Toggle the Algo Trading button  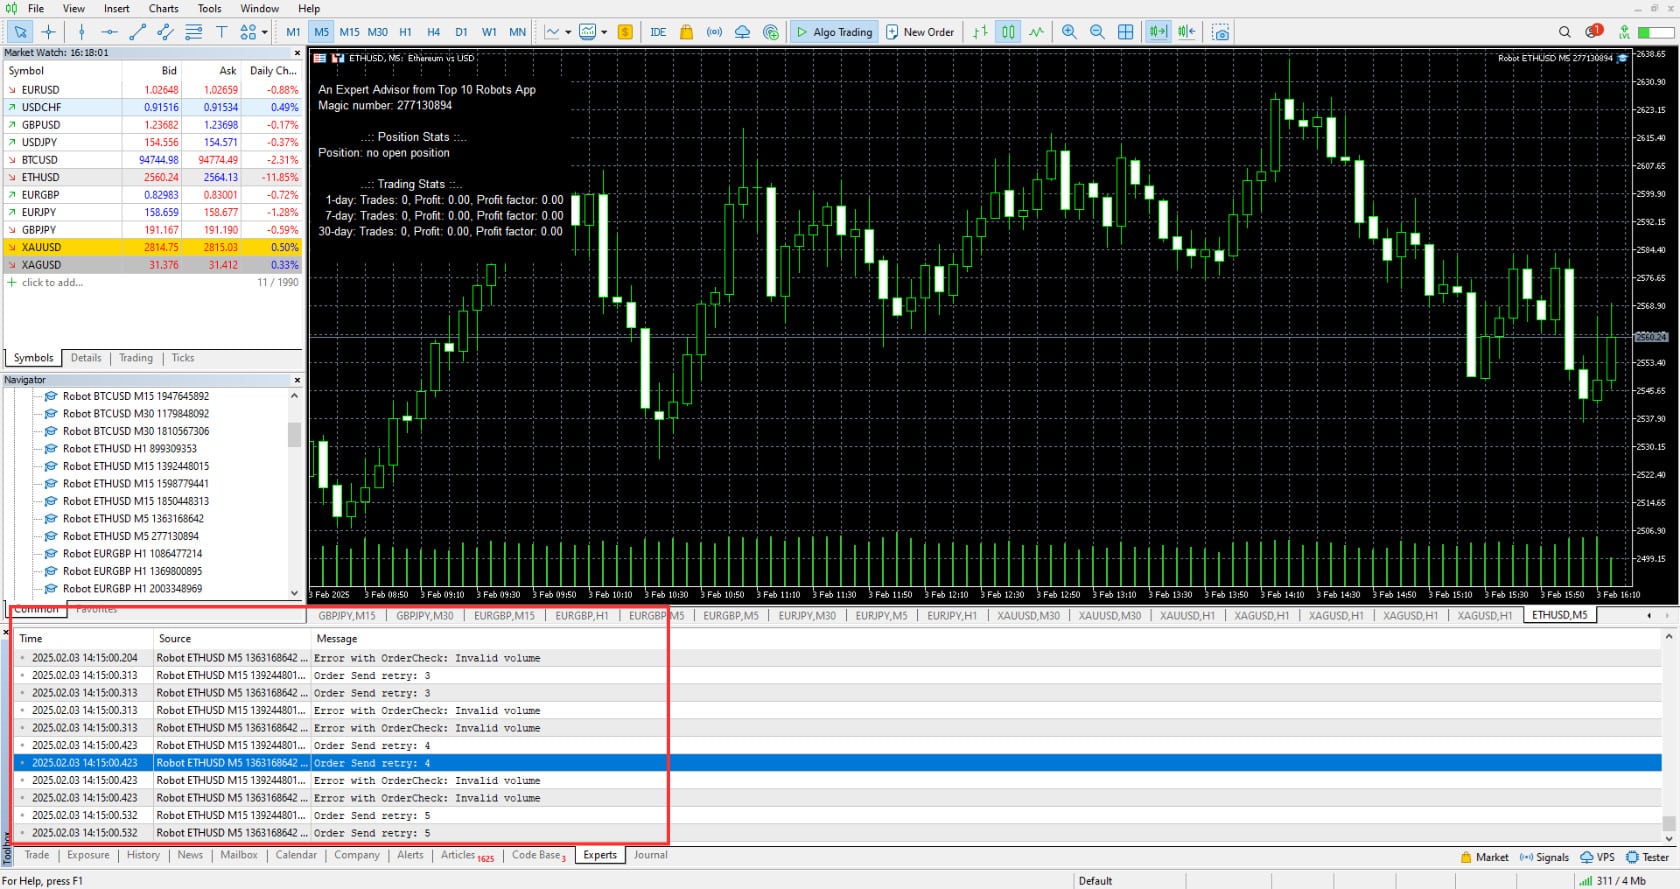click(834, 32)
